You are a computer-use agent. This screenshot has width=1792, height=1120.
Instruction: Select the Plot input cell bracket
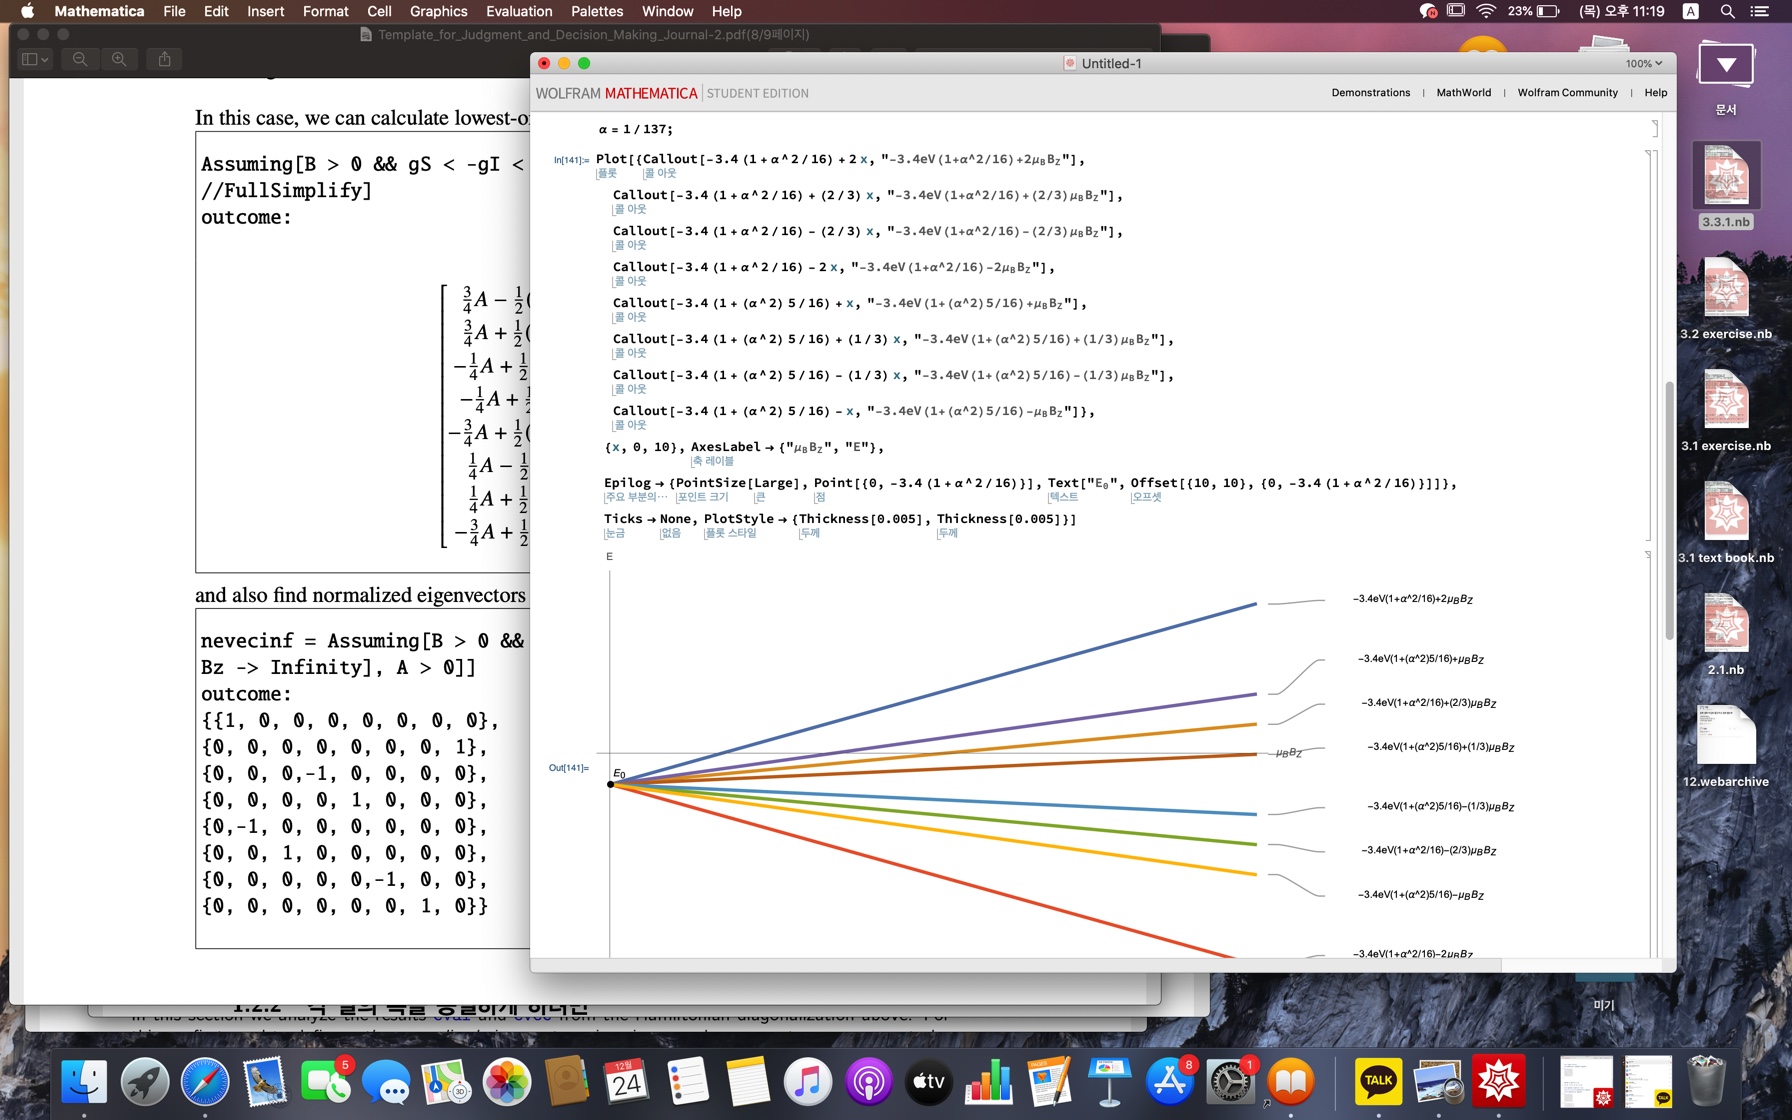coord(1650,345)
